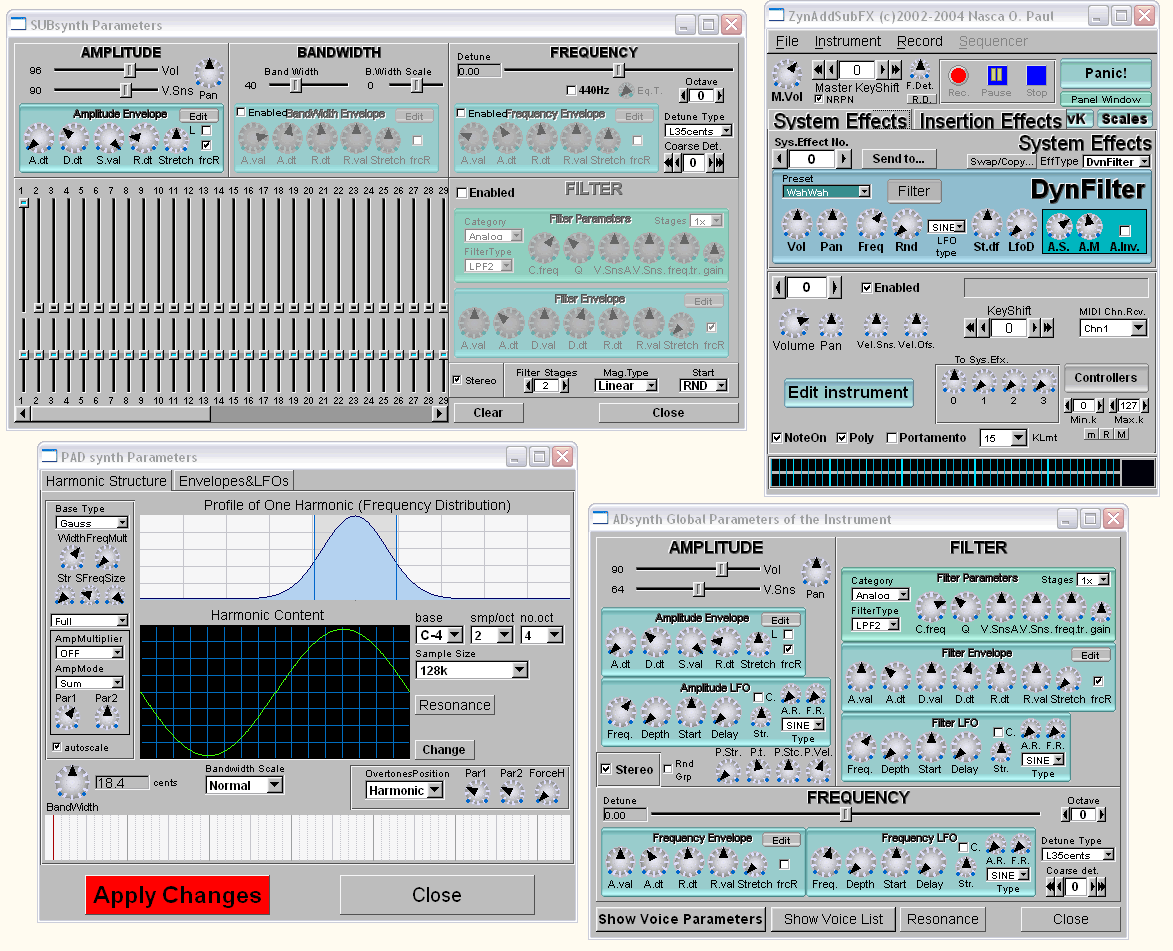Screen dimensions: 1173x951
Task: Click the red Apply Changes button
Action: pyautogui.click(x=177, y=895)
